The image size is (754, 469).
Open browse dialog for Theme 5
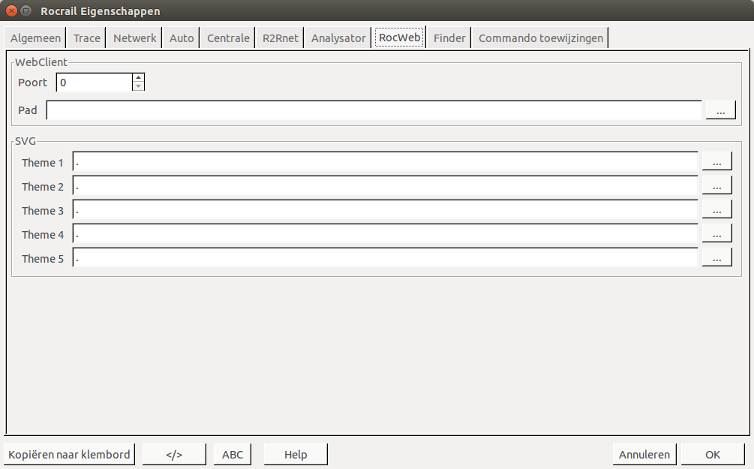click(x=716, y=258)
